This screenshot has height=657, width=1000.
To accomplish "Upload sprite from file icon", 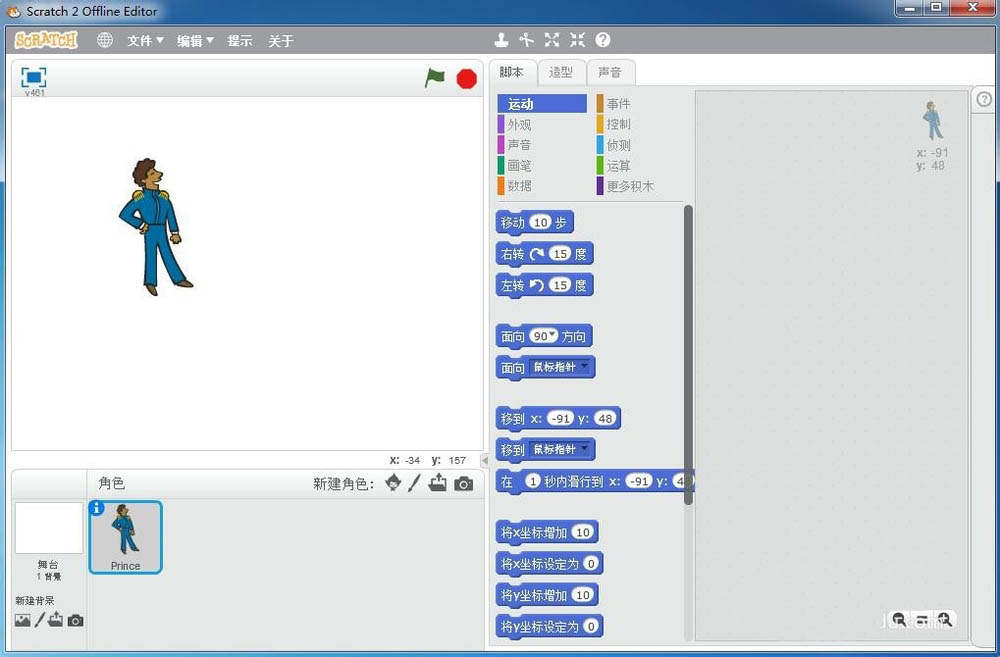I will (x=437, y=483).
